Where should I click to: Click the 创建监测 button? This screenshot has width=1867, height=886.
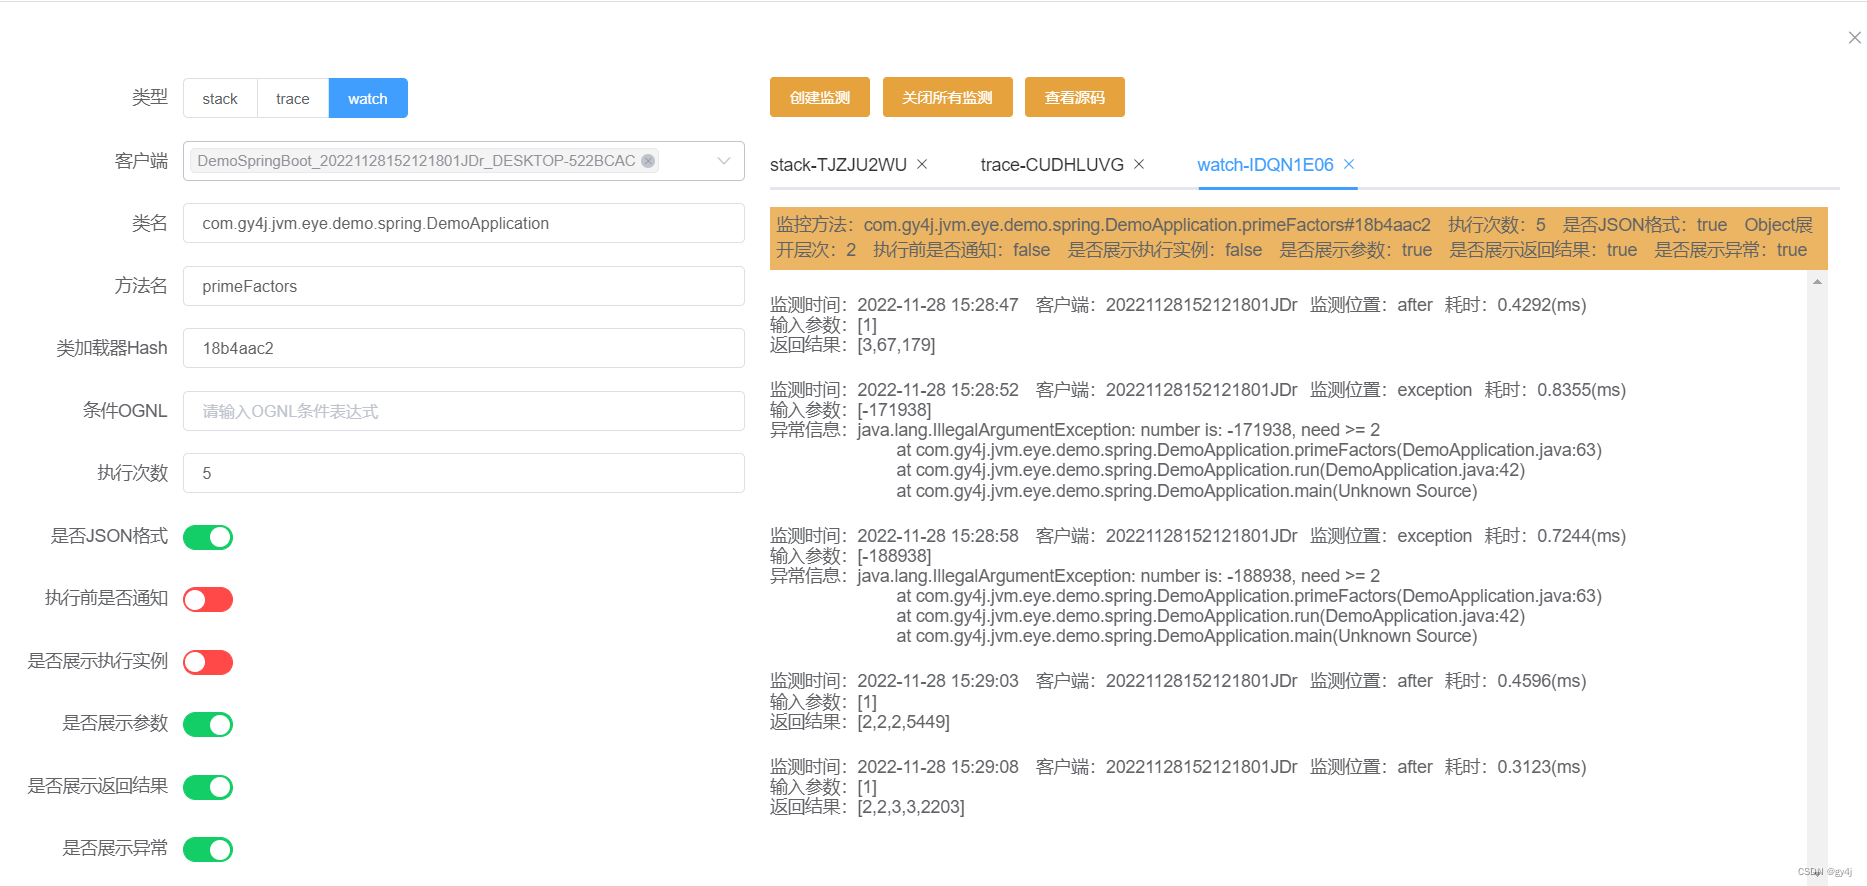820,97
